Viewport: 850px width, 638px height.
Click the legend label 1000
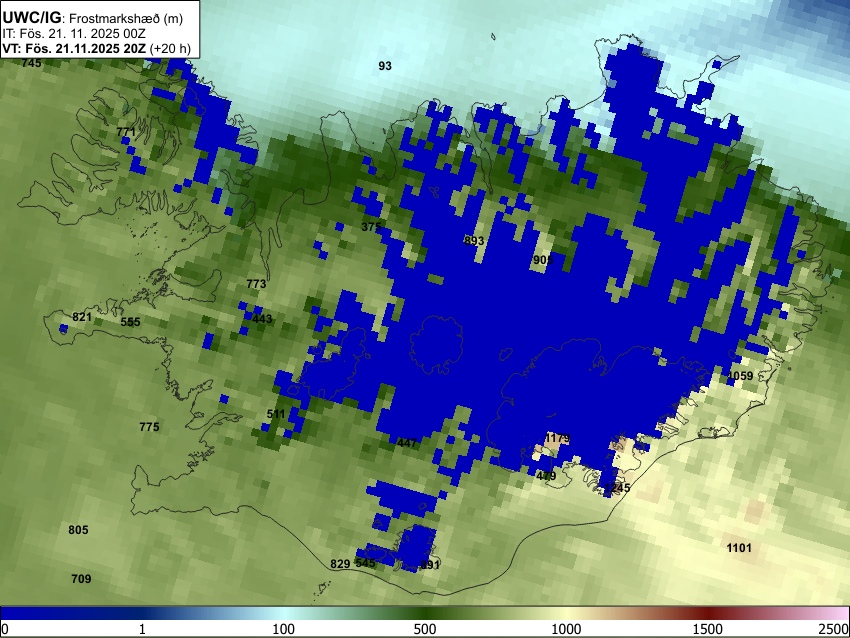(x=566, y=629)
